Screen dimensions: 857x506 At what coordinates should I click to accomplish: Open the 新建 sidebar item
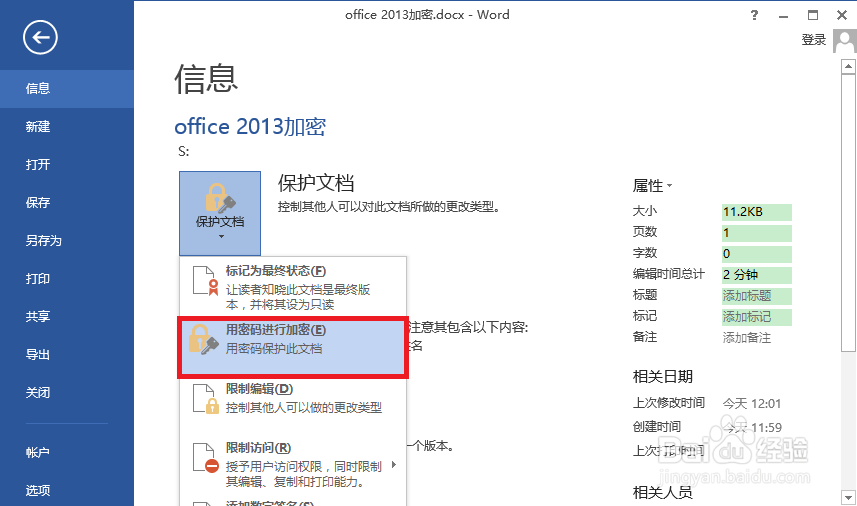[x=67, y=127]
